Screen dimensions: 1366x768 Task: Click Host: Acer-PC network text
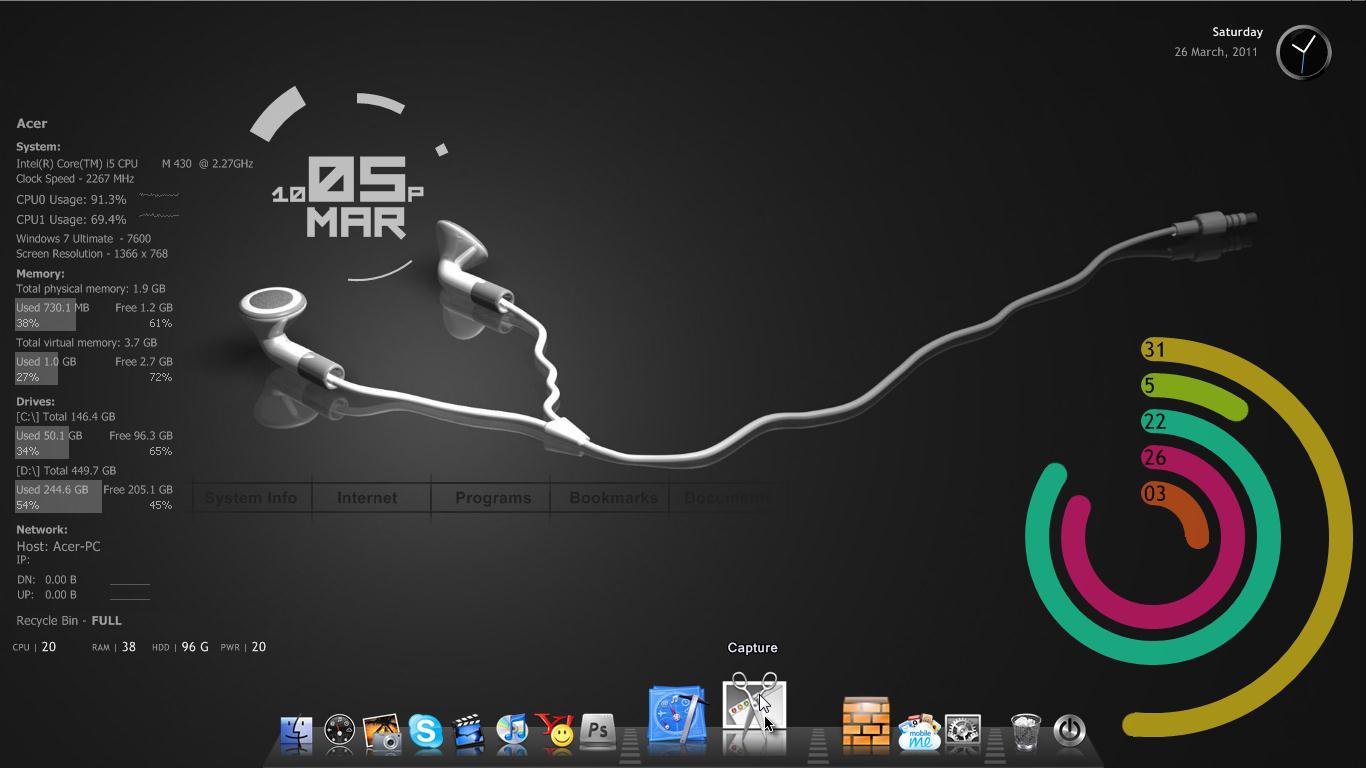point(58,546)
